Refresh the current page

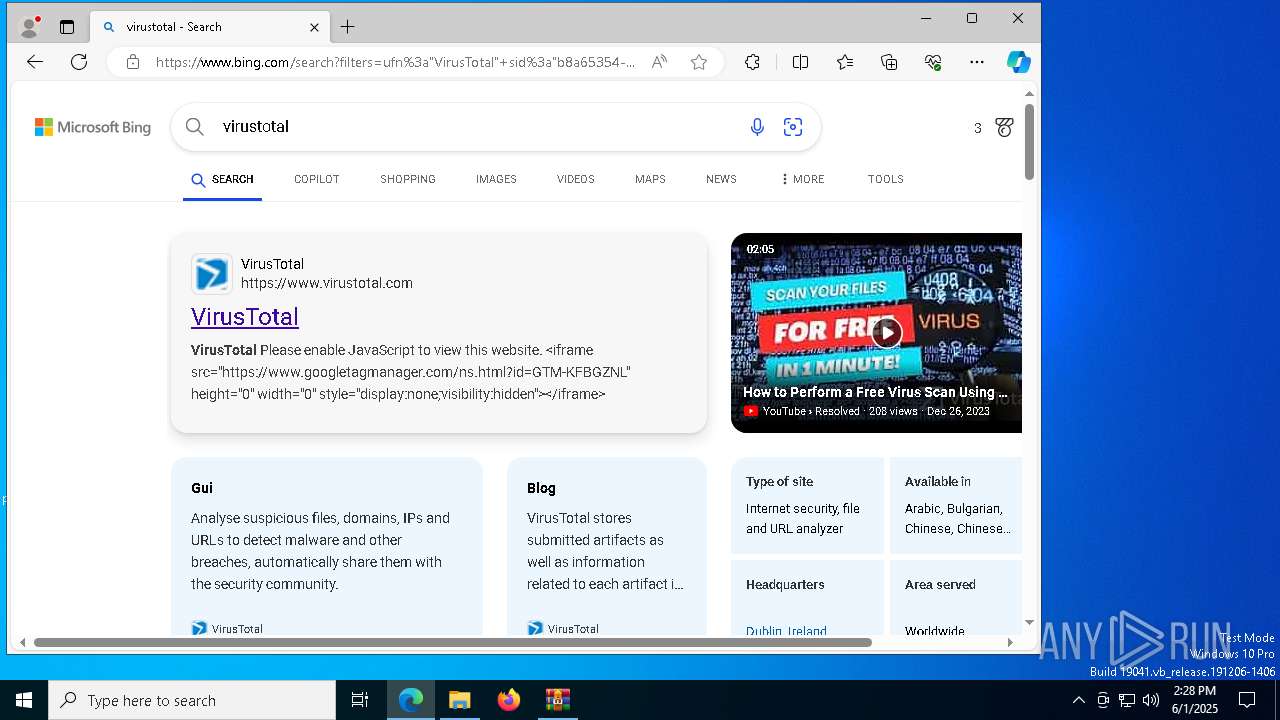[79, 62]
